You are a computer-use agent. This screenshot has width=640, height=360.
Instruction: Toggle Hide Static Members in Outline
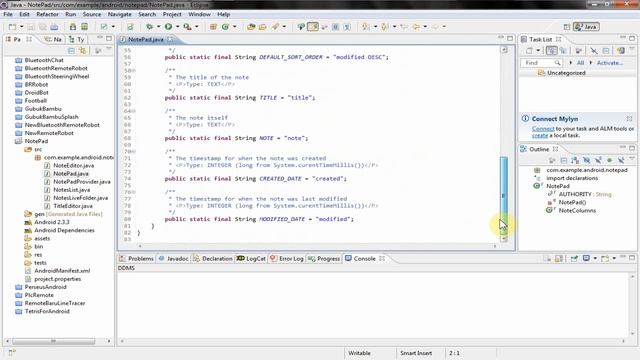598,160
